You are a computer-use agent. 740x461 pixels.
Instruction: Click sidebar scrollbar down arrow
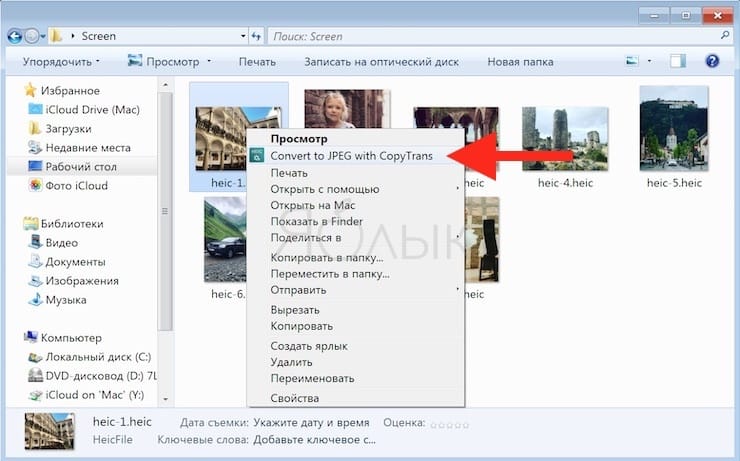165,399
